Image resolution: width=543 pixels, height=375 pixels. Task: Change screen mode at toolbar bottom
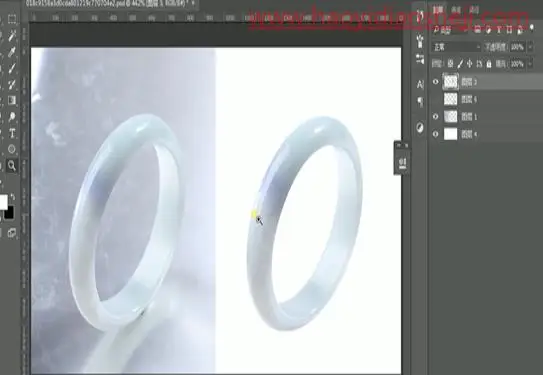pyautogui.click(x=12, y=233)
